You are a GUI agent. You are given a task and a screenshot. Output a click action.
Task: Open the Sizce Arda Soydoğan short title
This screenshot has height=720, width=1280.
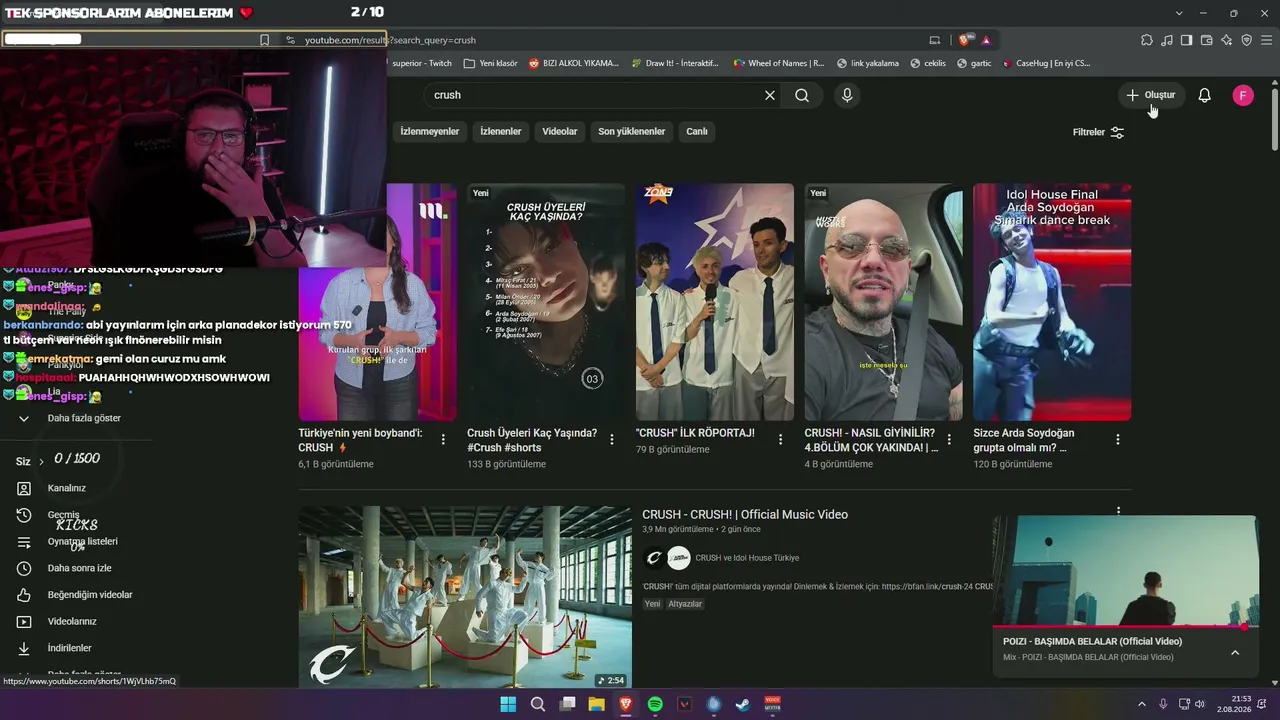click(x=1024, y=440)
